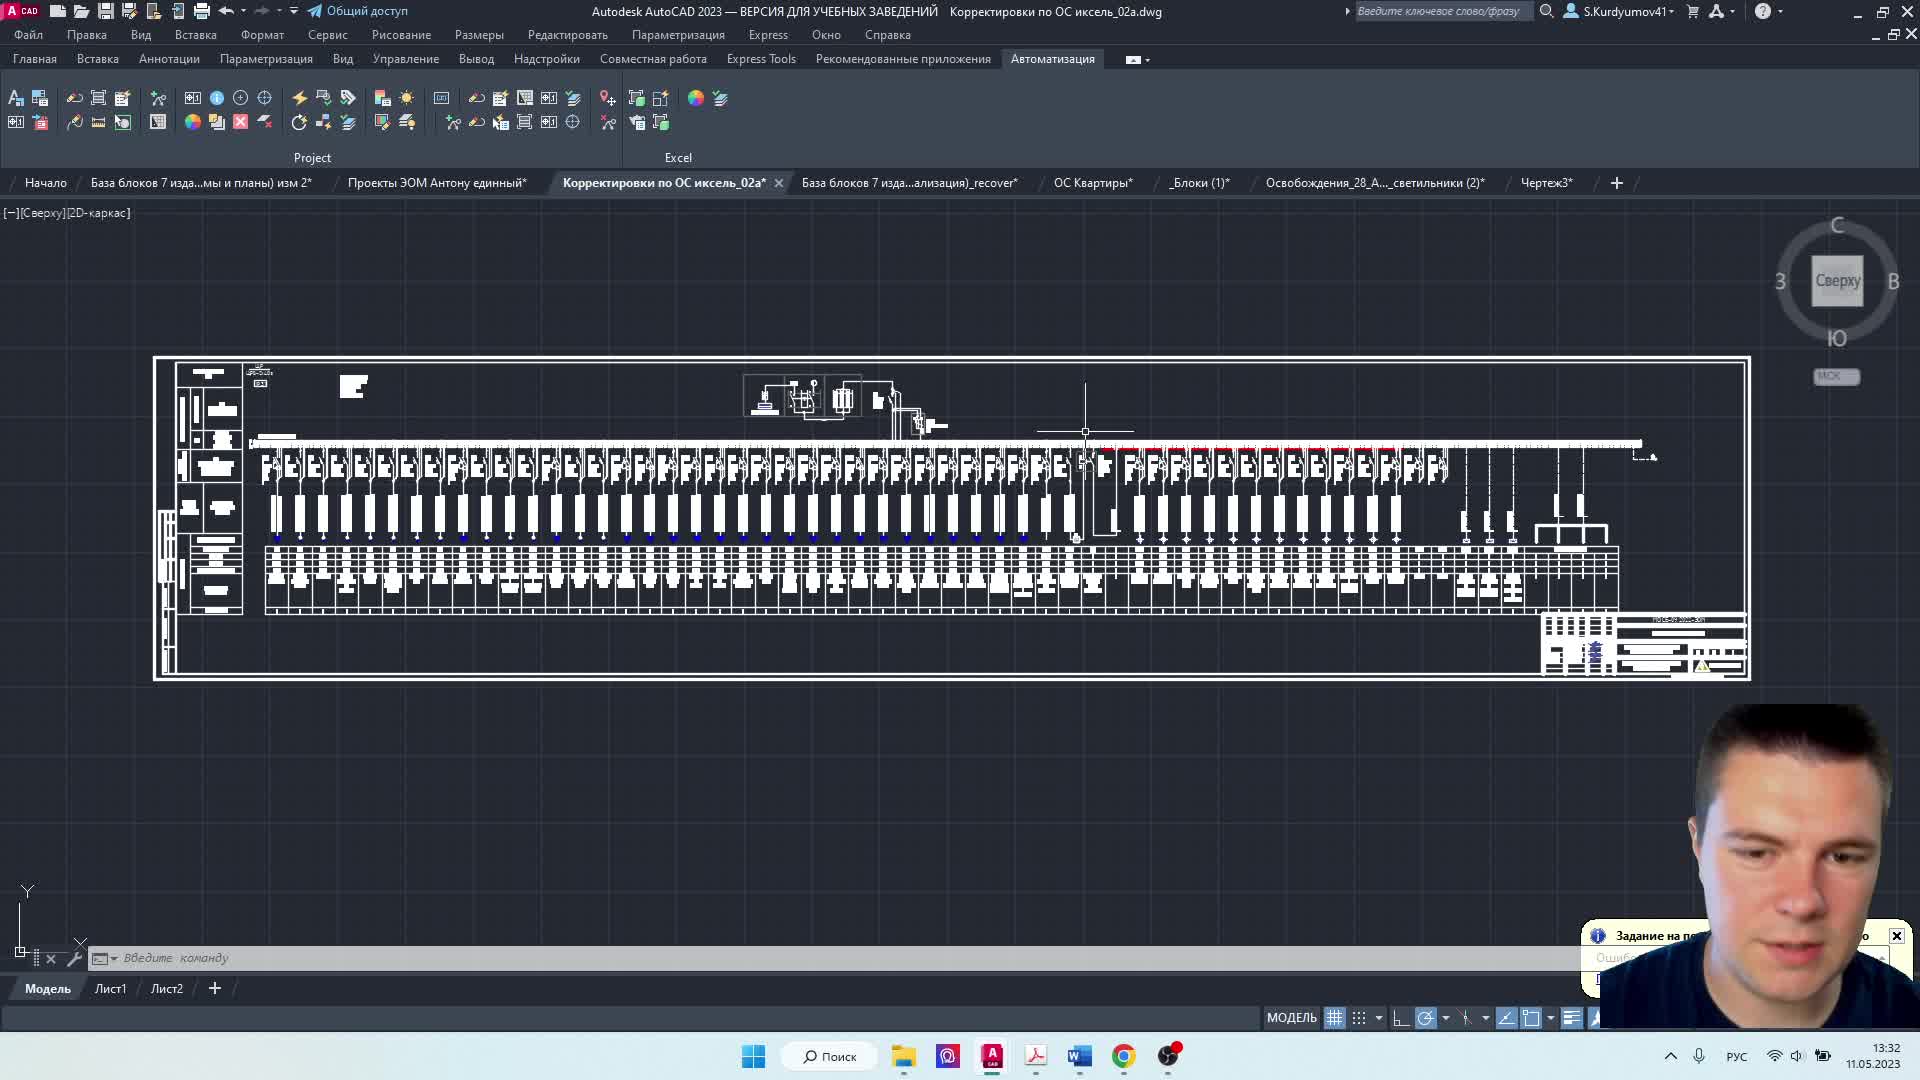Click the Общий доступ share button
Image resolution: width=1920 pixels, height=1080 pixels.
357,11
